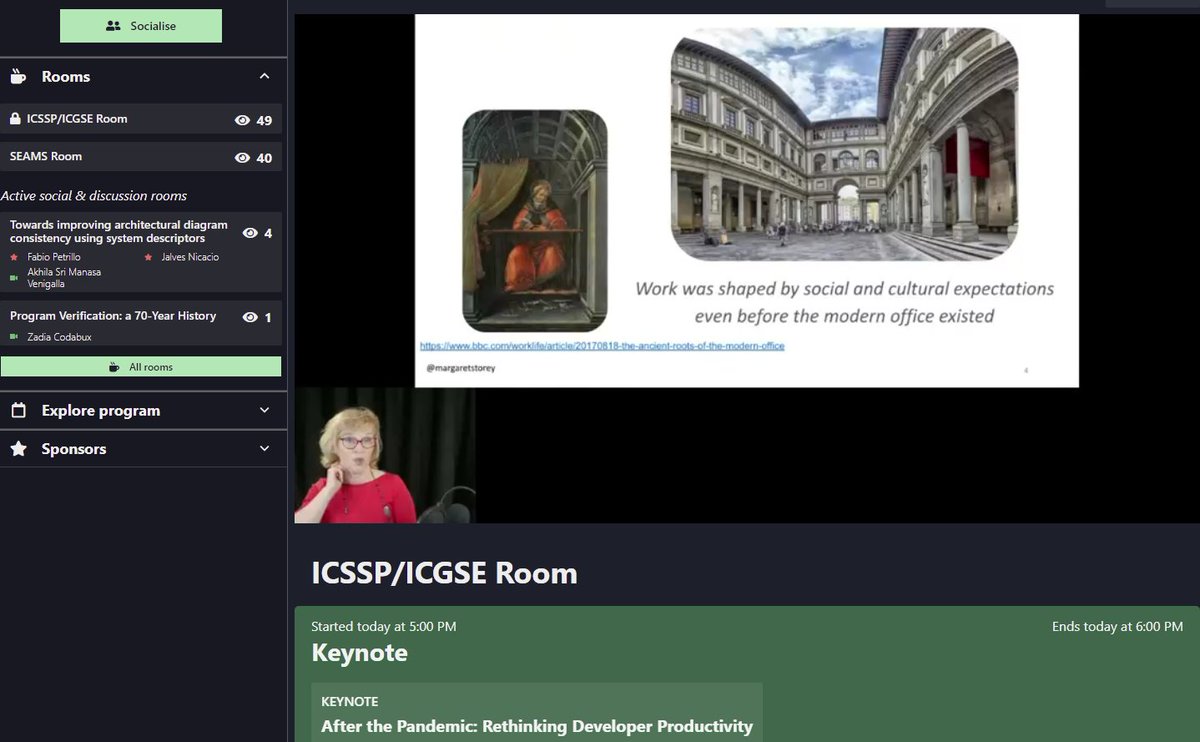Click the lock icon on ICSSP/ICGSE Room
The image size is (1200, 742).
click(x=15, y=119)
